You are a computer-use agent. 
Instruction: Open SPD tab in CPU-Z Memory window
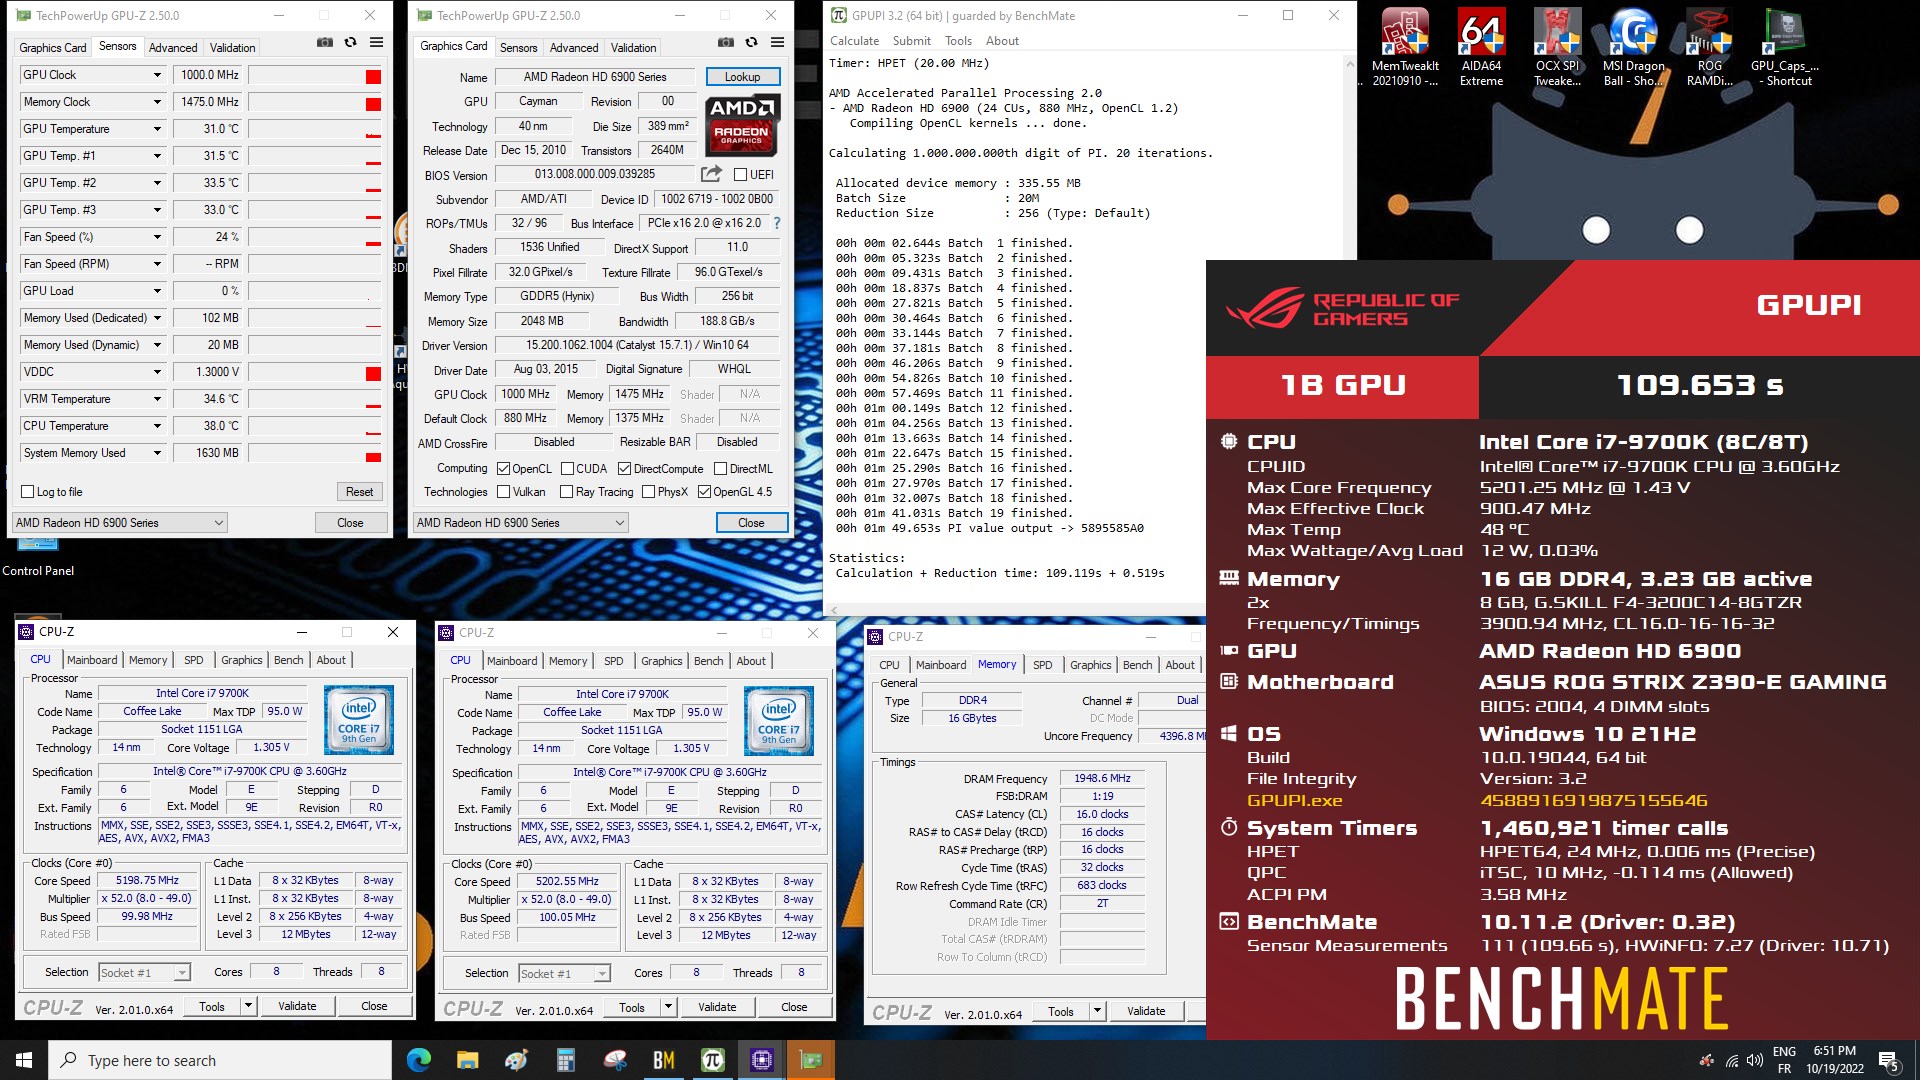[x=1042, y=665]
